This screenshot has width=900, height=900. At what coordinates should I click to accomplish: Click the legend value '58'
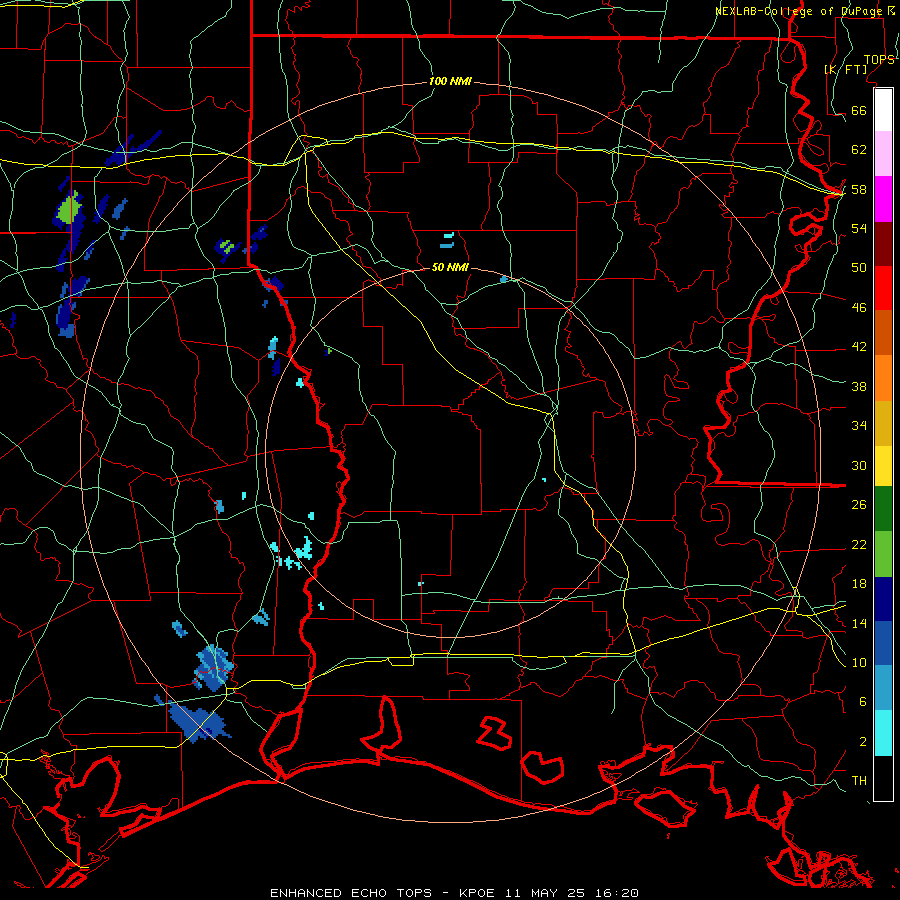(859, 189)
